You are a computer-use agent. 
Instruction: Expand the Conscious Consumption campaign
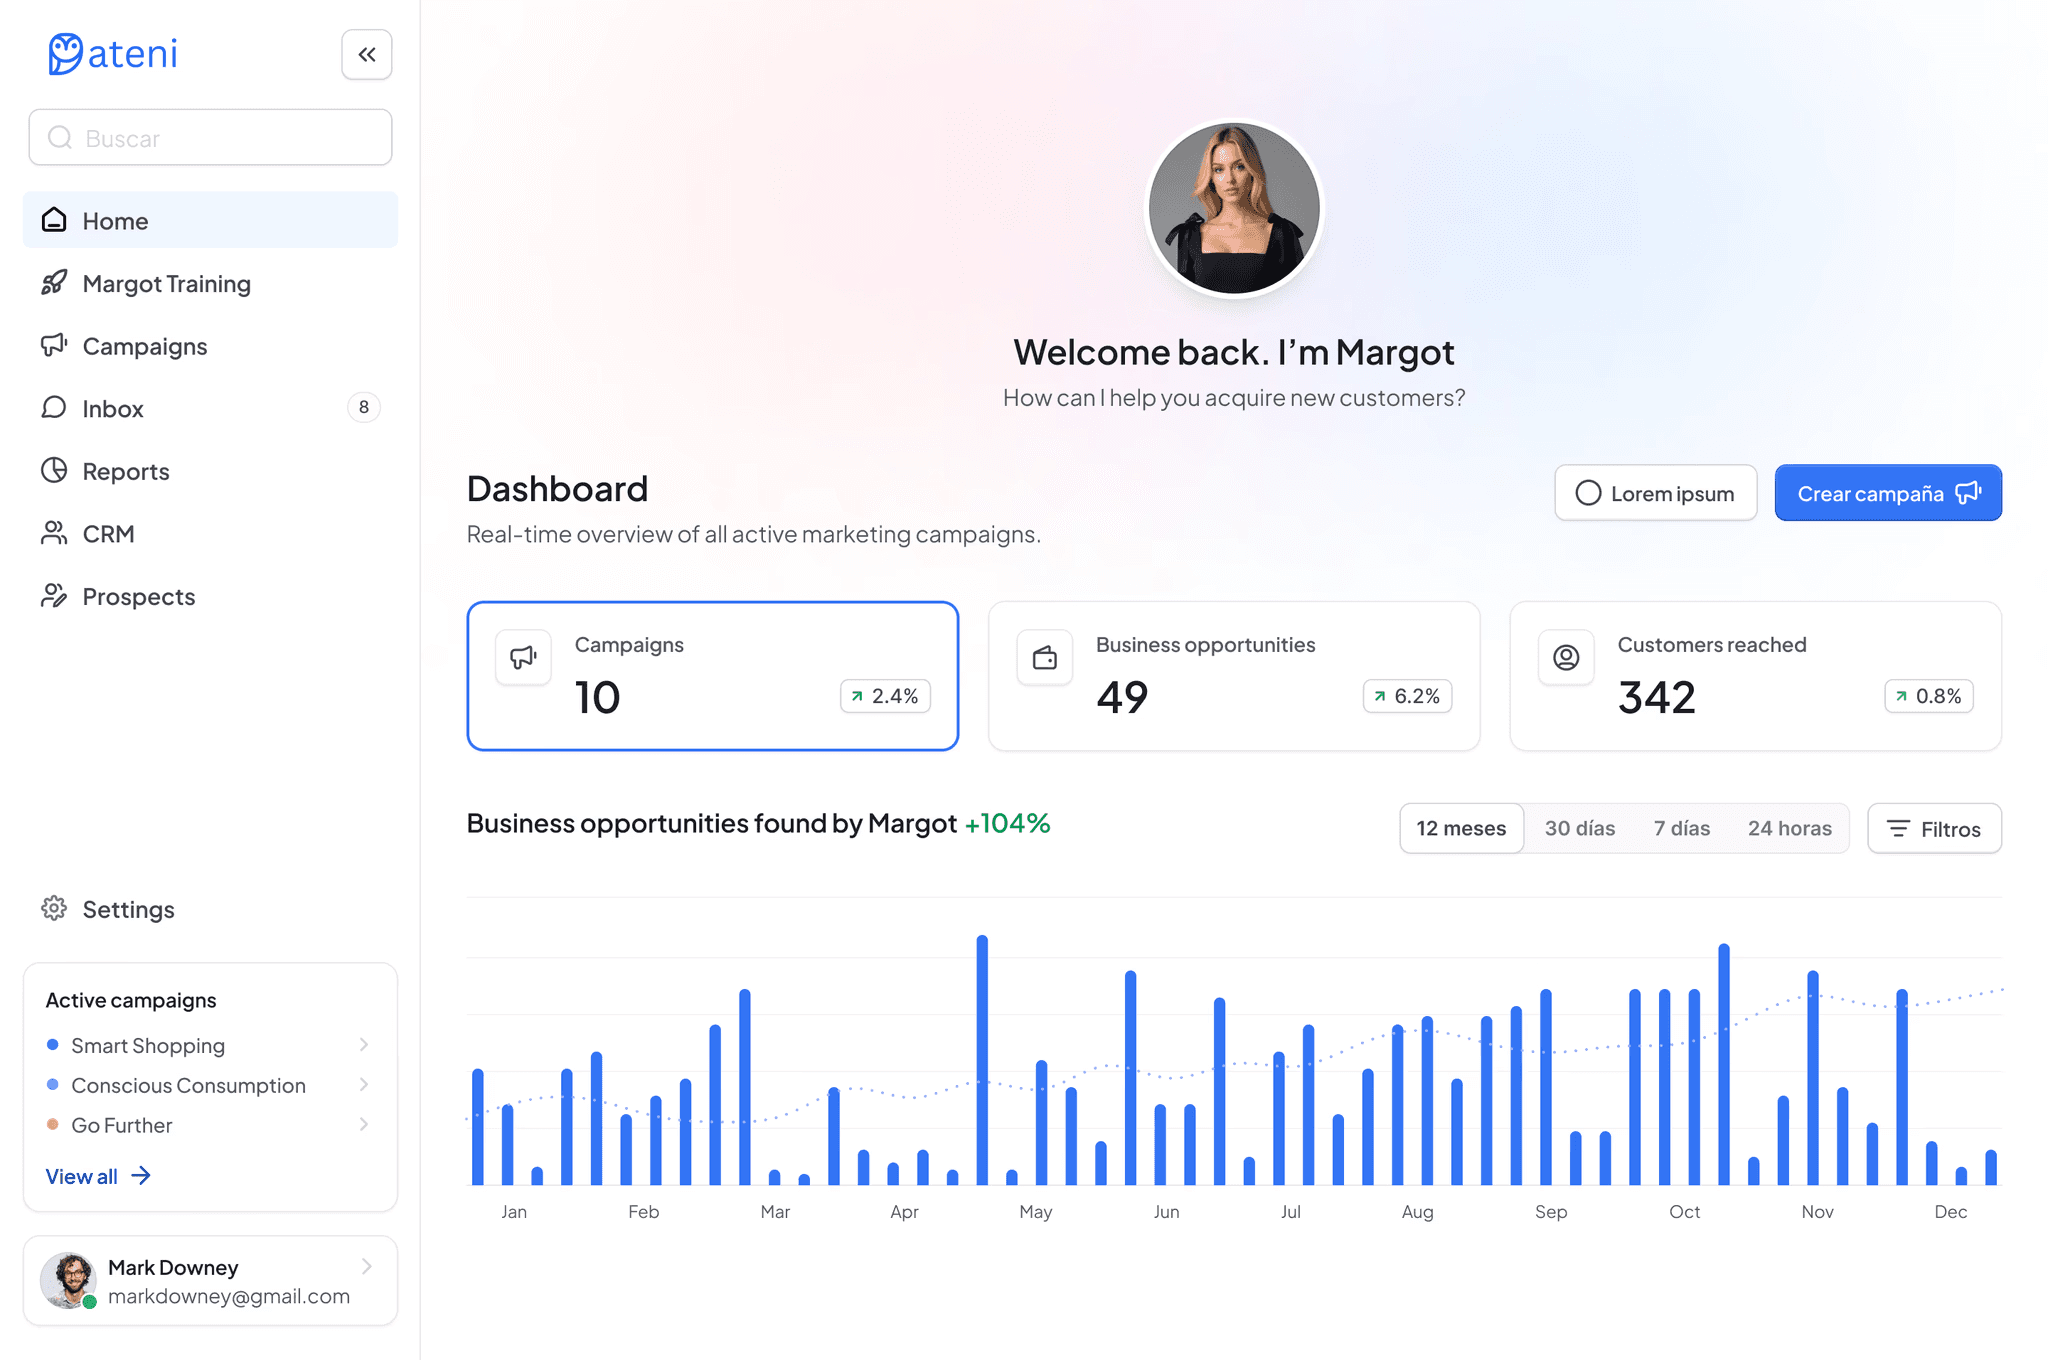click(363, 1085)
